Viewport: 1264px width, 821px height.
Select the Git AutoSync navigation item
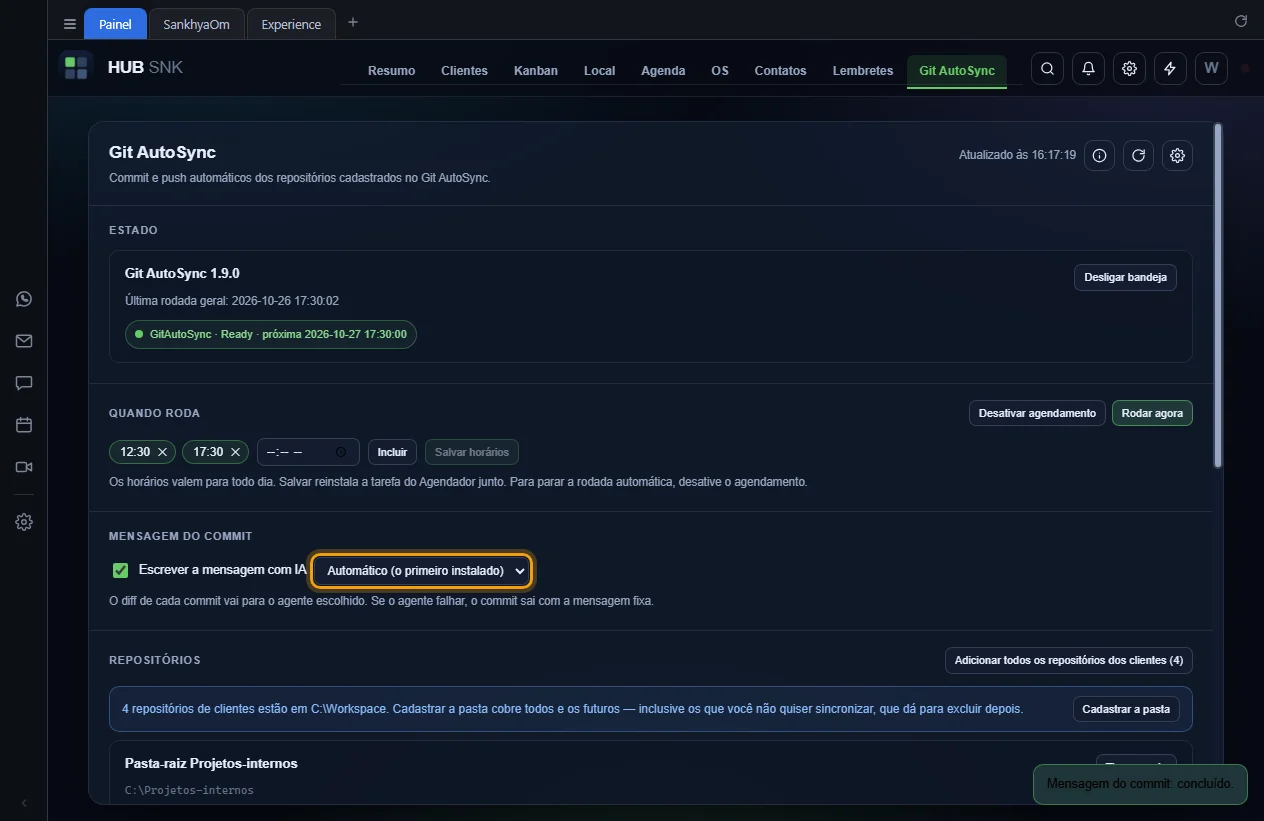(x=957, y=71)
